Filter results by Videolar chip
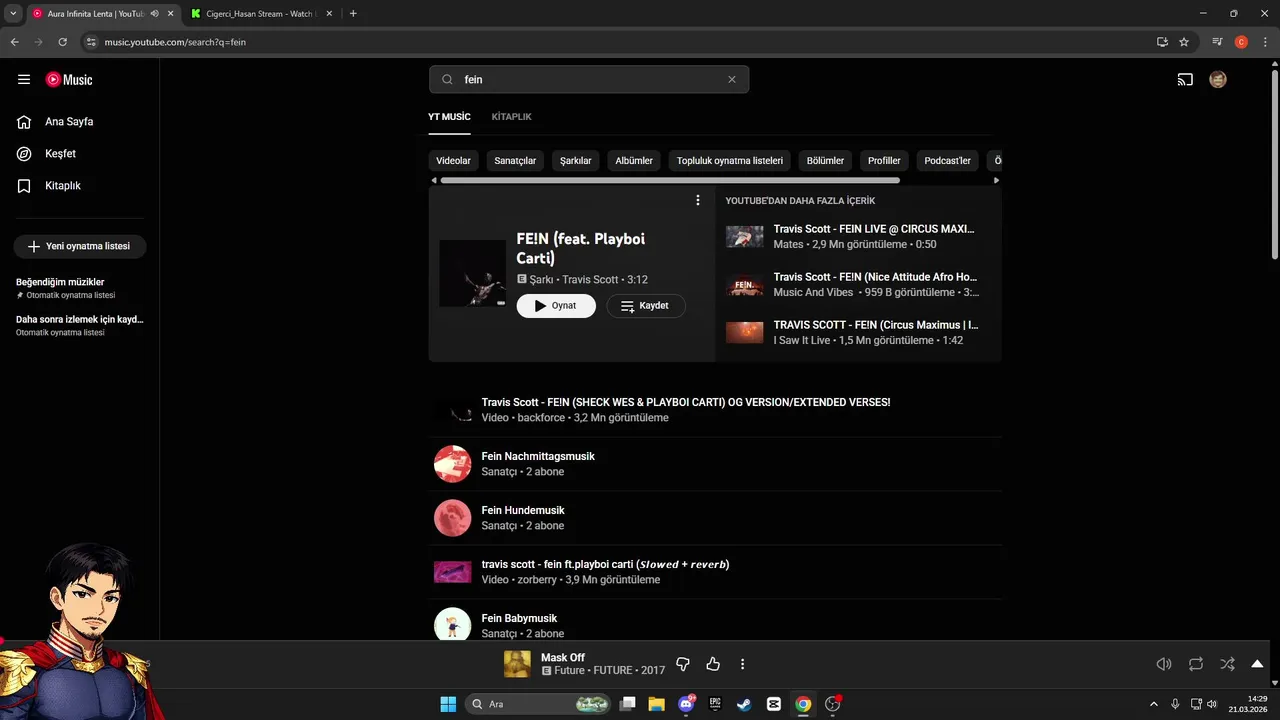 click(453, 161)
